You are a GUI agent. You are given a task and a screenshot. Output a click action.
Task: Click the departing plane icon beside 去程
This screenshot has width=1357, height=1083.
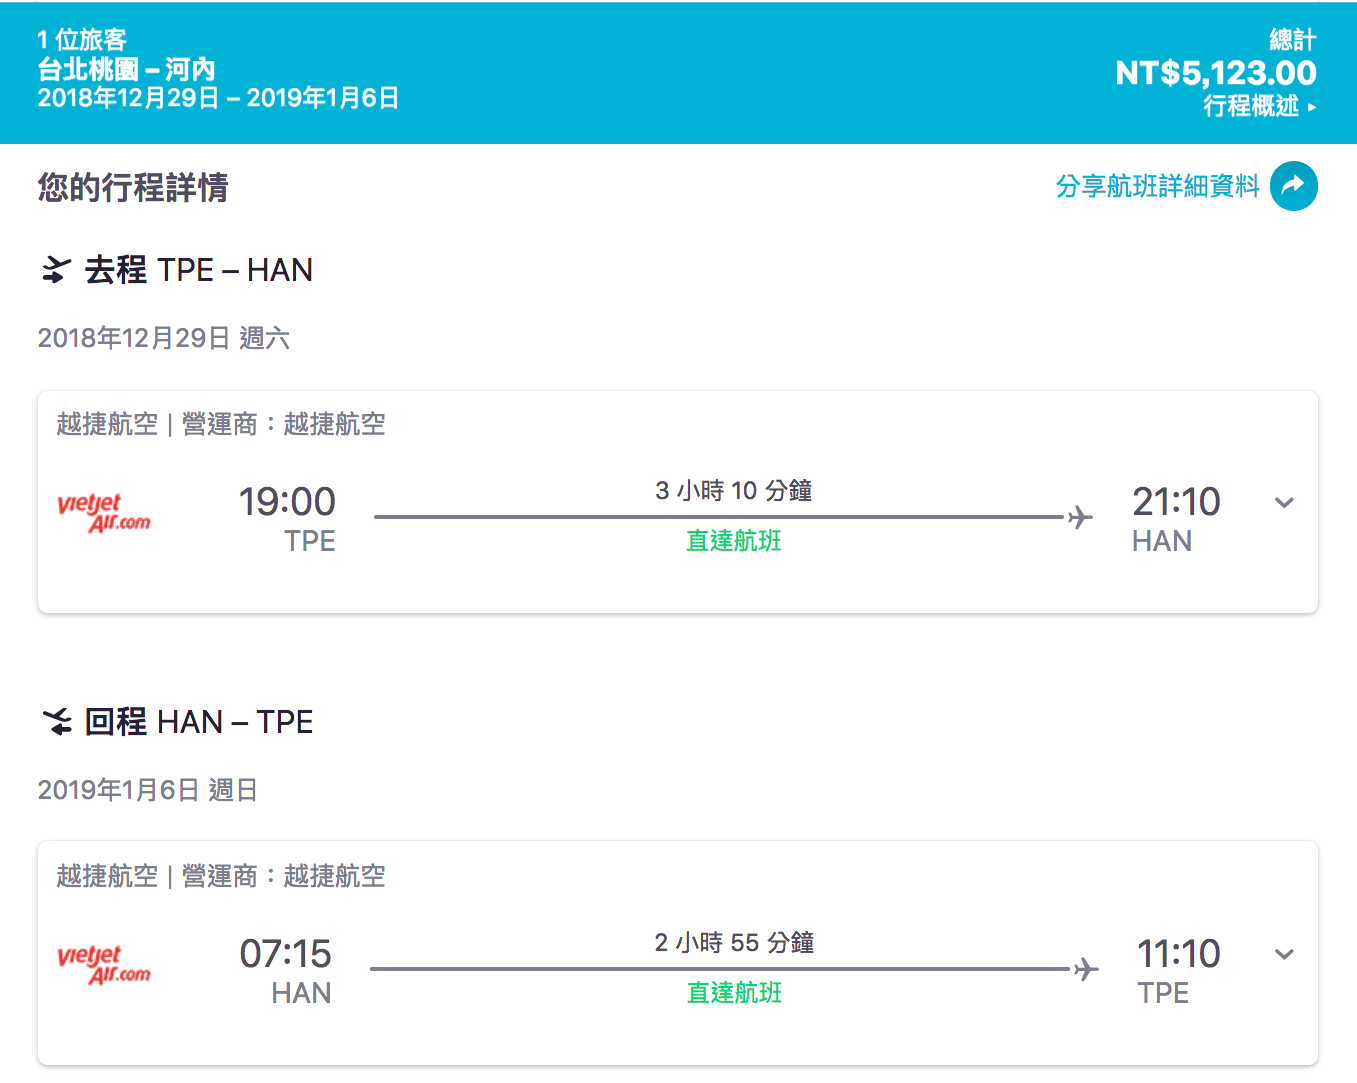point(56,270)
